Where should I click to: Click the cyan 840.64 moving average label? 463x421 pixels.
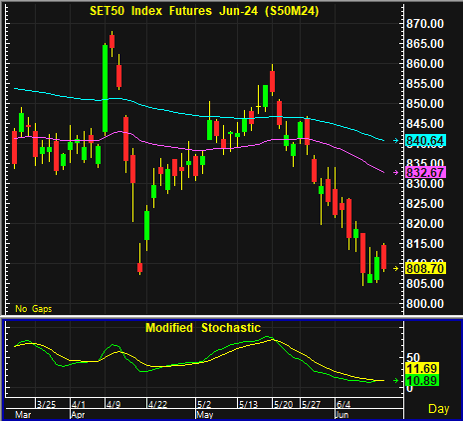tap(426, 141)
